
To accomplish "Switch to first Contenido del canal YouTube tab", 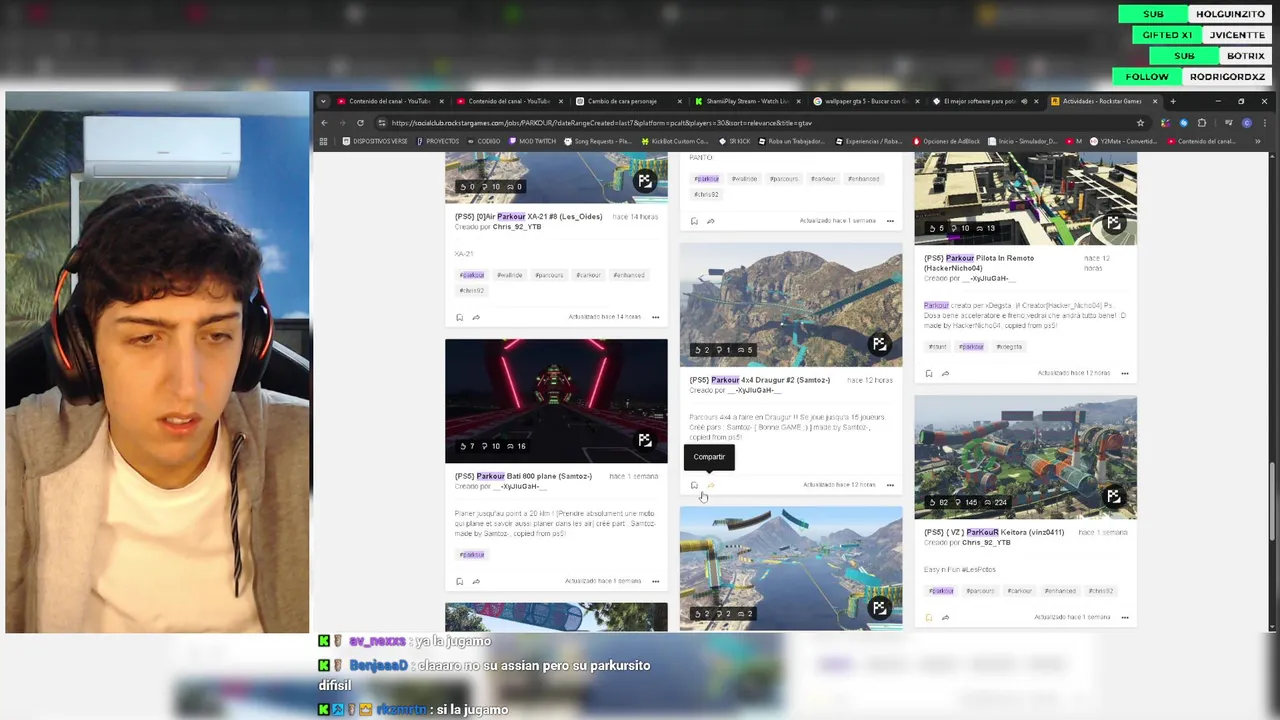I will pyautogui.click(x=390, y=101).
